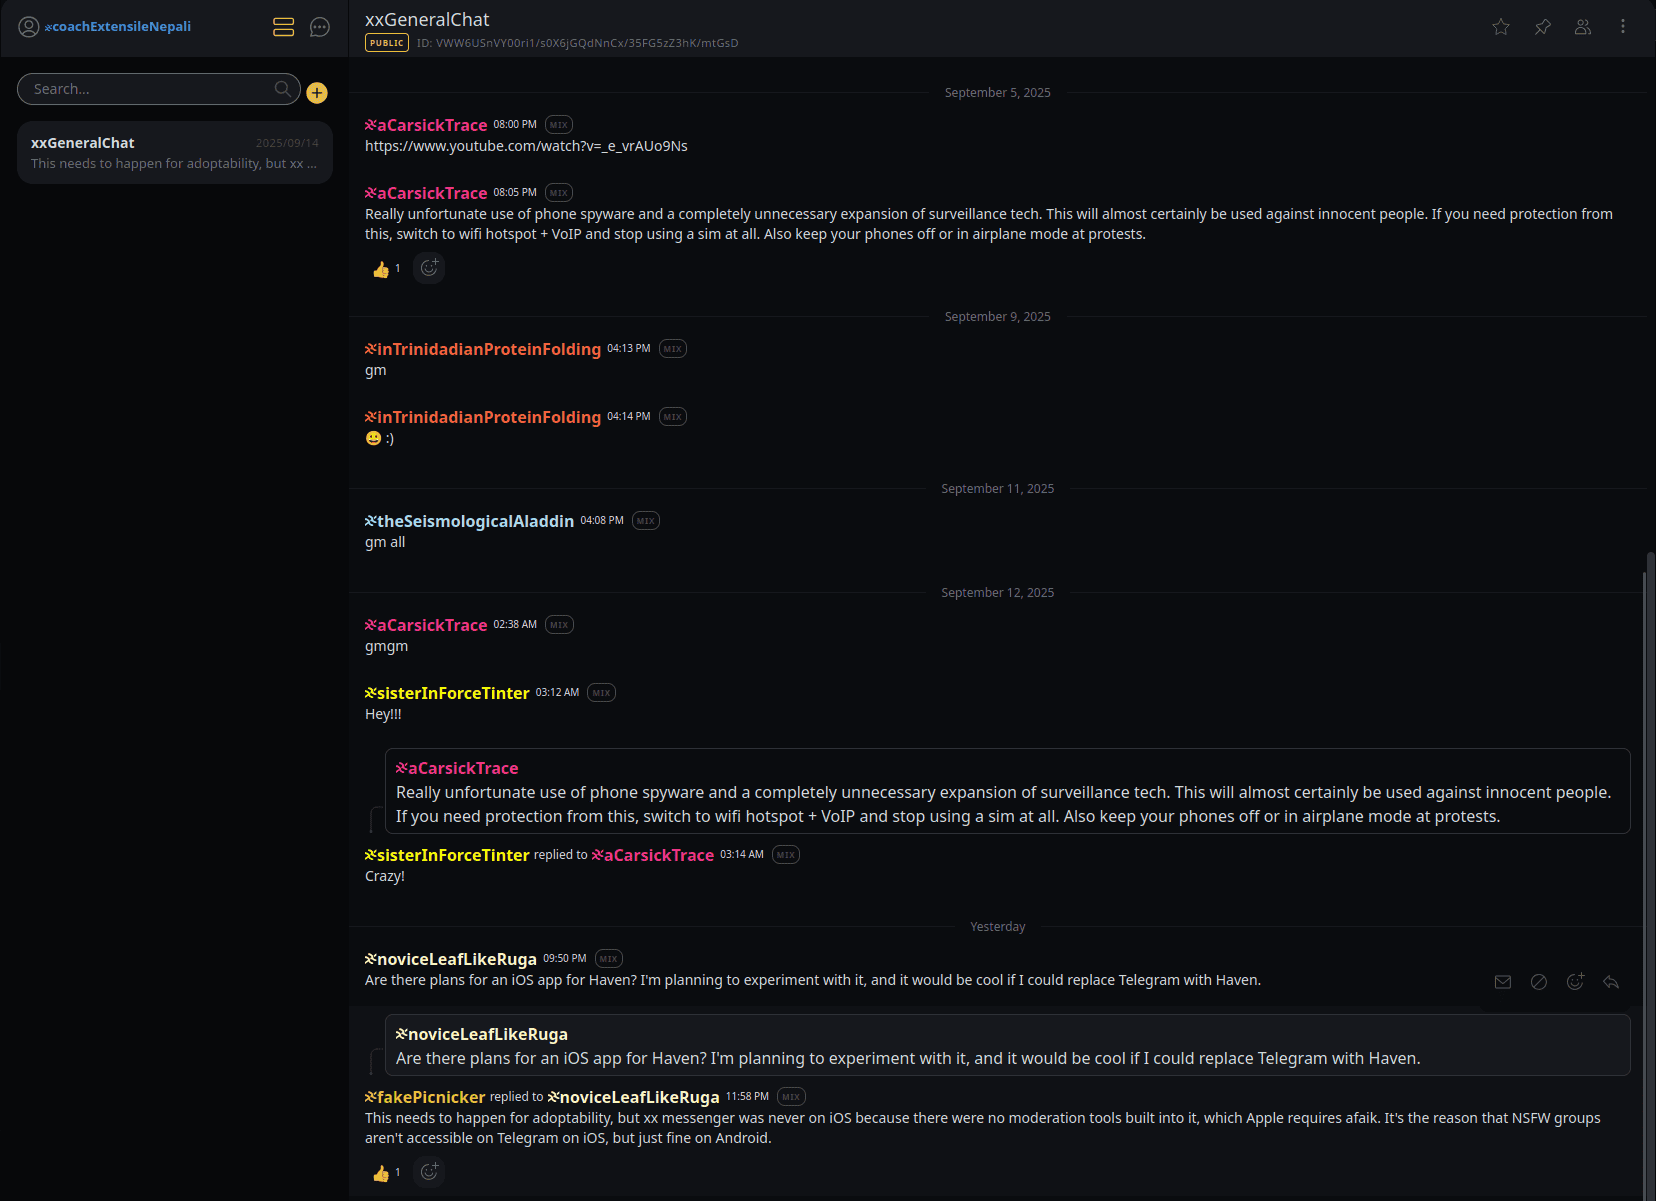Screen dimensions: 1656x1201
Task: Toggle thumbs-up reaction on aCarsickTrace's spyware message
Action: (386, 269)
